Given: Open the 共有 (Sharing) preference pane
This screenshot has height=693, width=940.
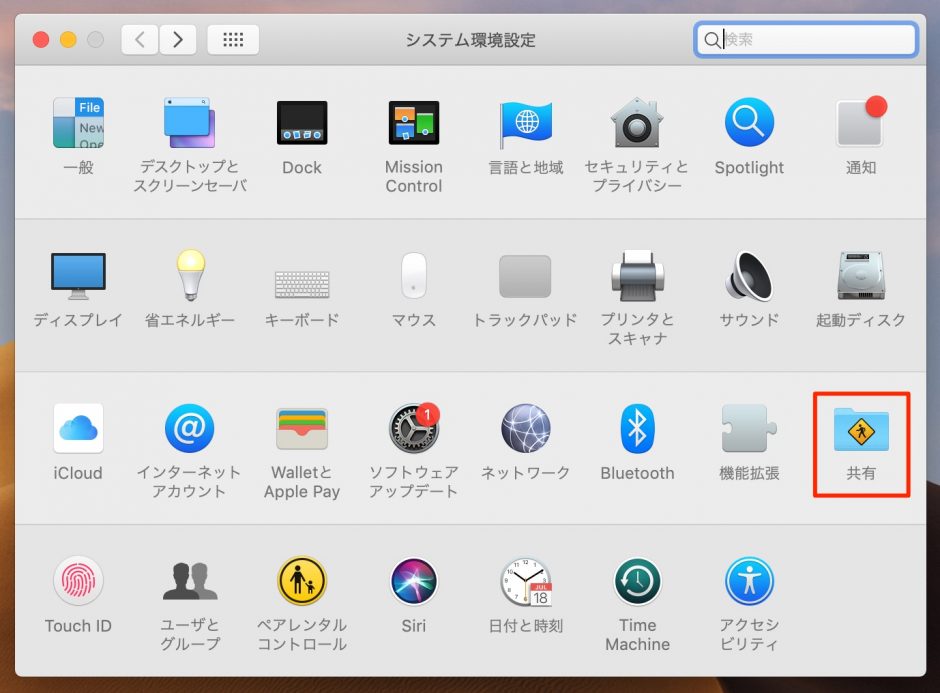Looking at the screenshot, I should pyautogui.click(x=860, y=430).
